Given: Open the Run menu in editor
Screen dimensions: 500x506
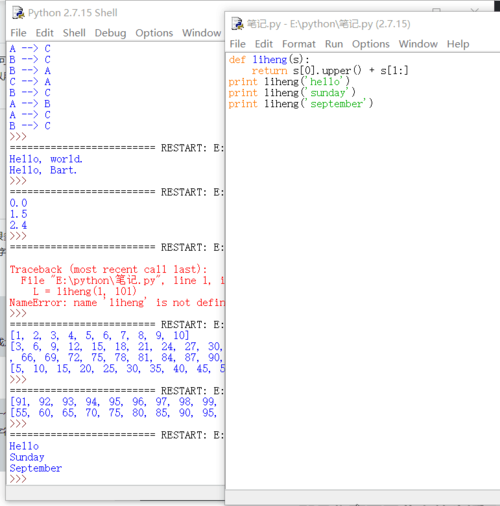Looking at the screenshot, I should 334,44.
